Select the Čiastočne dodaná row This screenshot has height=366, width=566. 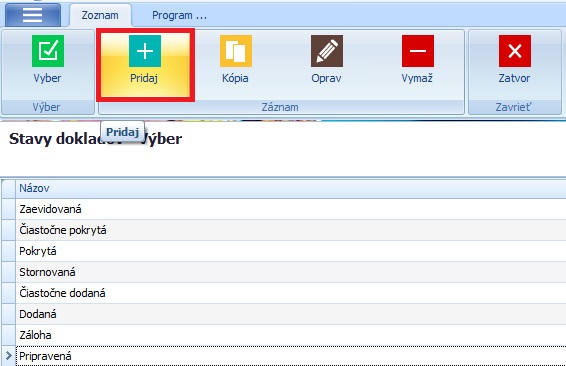[291, 293]
